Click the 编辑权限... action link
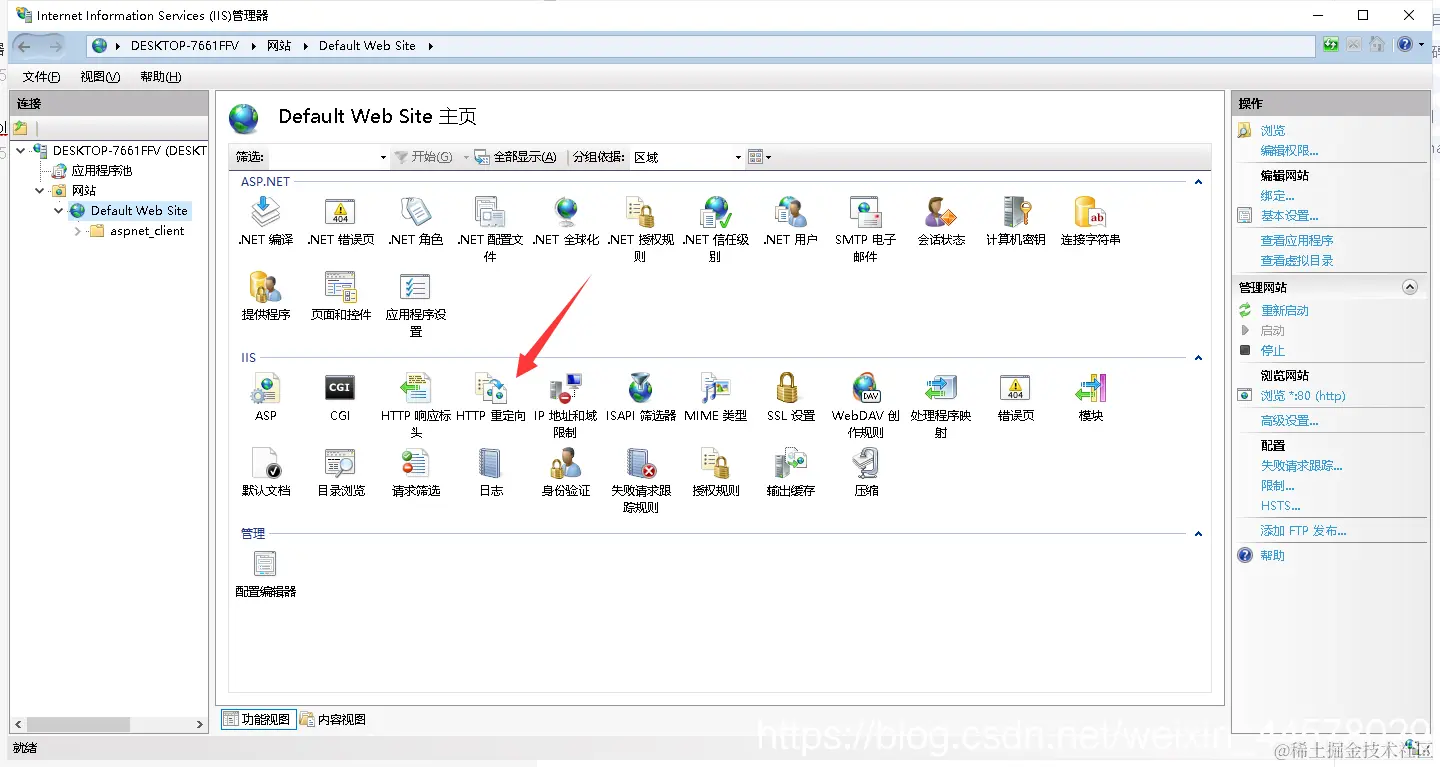Screen dimensions: 1440x767 pyautogui.click(x=1289, y=151)
